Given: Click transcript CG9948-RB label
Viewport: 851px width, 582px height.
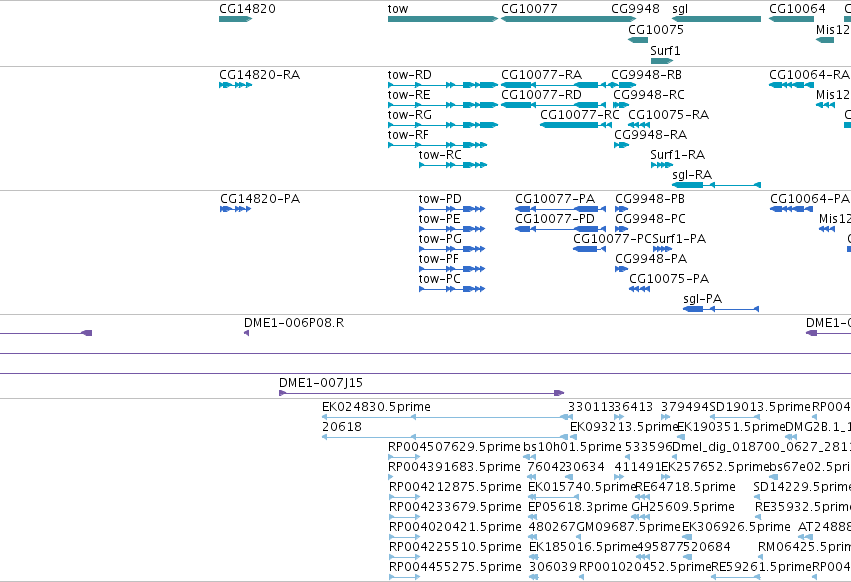Looking at the screenshot, I should (x=646, y=74).
